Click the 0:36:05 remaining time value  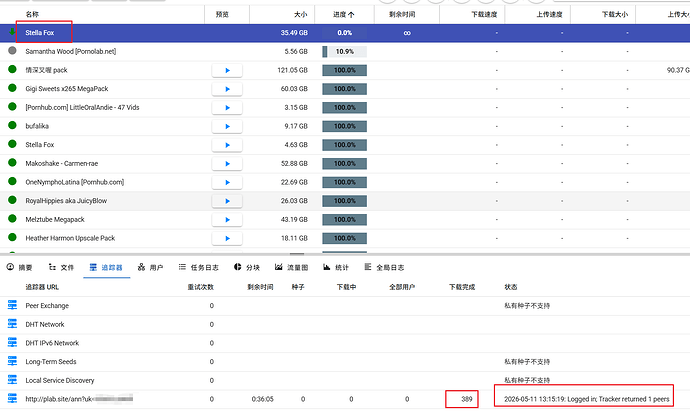262,399
